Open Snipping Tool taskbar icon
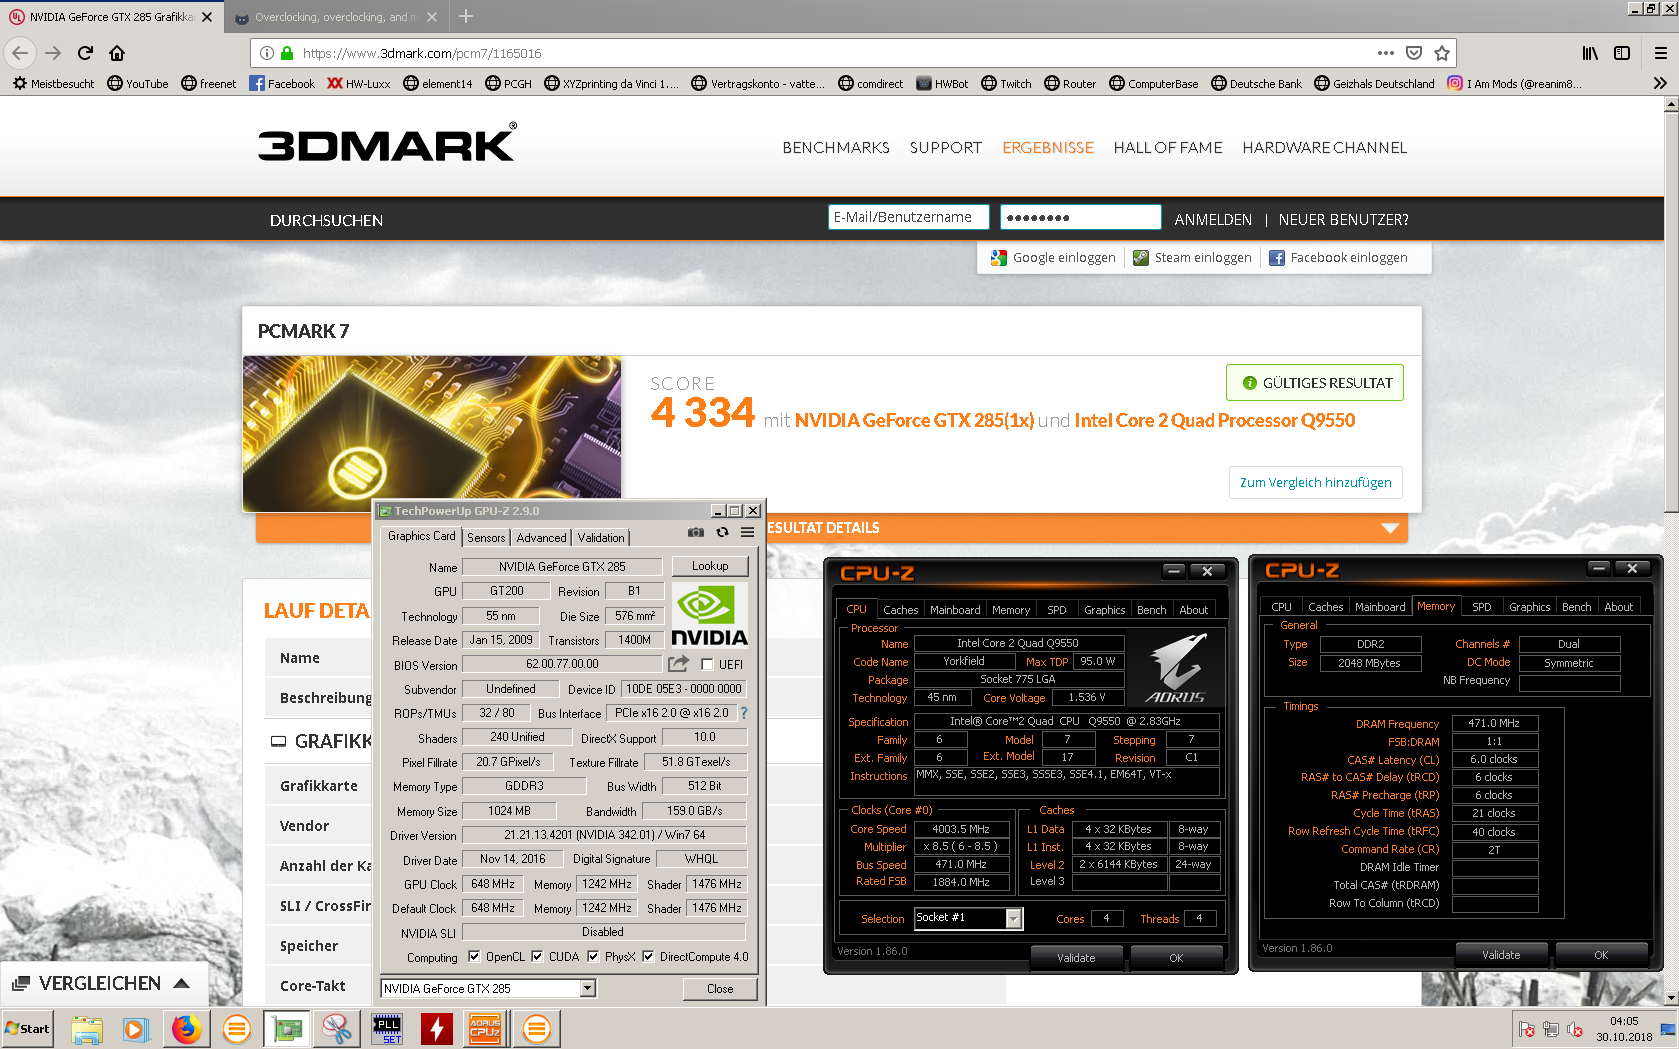Screen dimensions: 1679x1049 tap(336, 1029)
